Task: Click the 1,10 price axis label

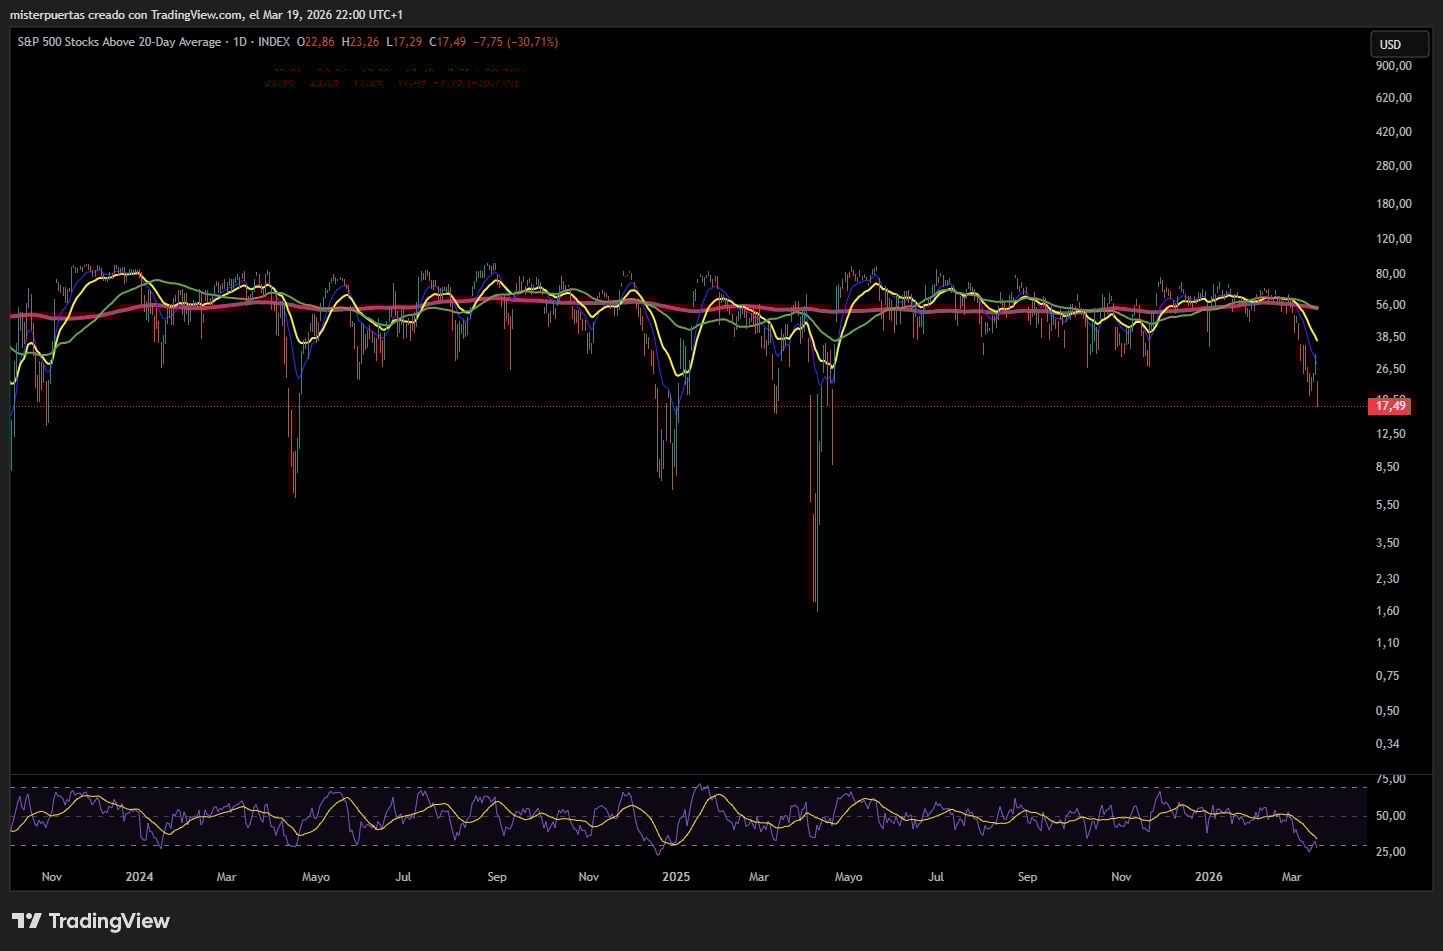Action: click(x=1388, y=643)
